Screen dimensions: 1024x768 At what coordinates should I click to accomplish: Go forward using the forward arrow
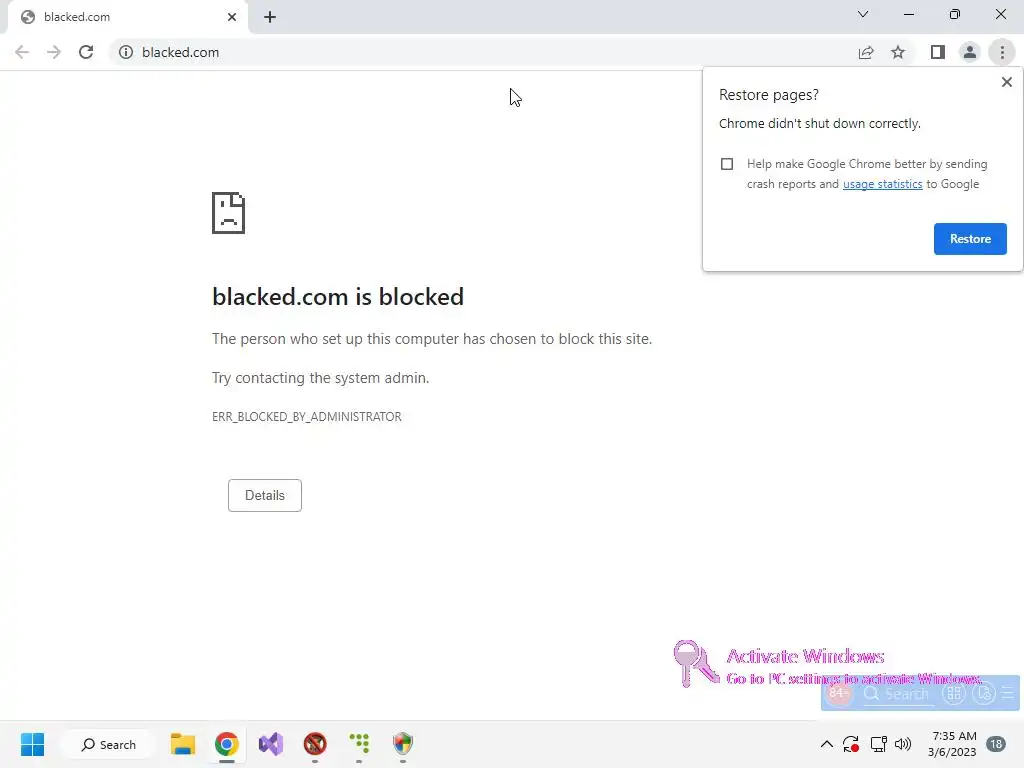click(x=54, y=52)
